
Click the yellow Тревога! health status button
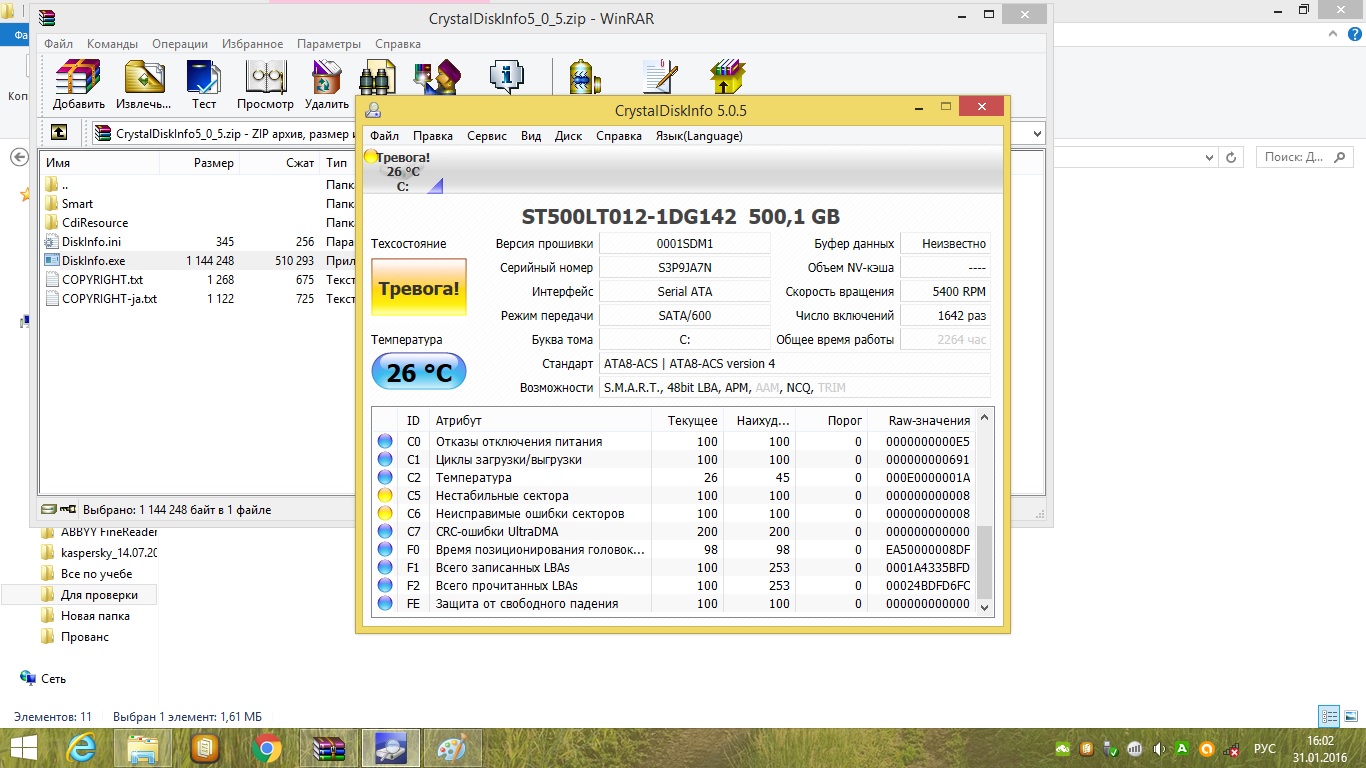tap(419, 289)
